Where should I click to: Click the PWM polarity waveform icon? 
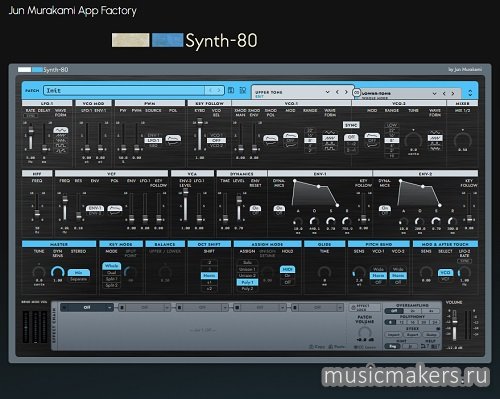(x=173, y=139)
